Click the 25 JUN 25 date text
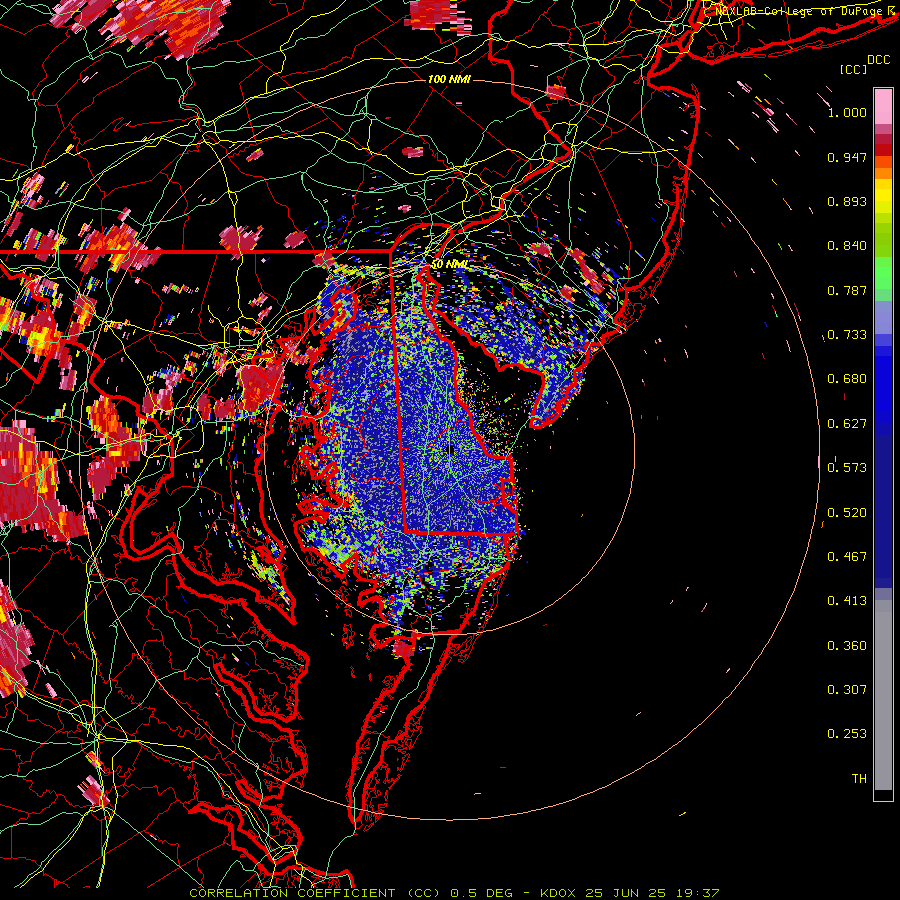 coord(626,893)
